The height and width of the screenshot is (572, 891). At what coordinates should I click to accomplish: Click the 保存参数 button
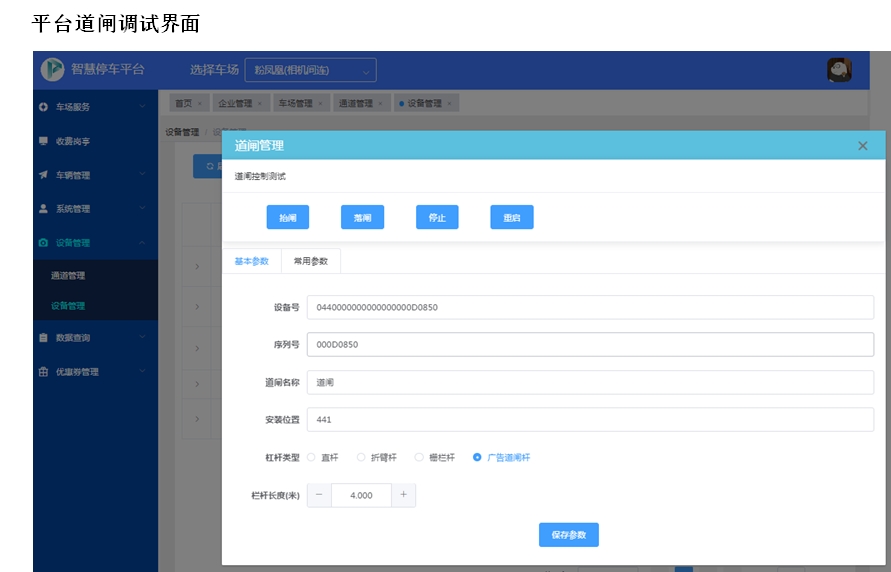pos(568,535)
